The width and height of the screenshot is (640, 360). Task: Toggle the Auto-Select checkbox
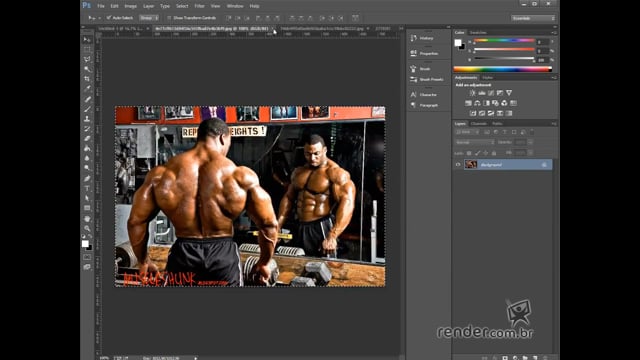tap(109, 18)
